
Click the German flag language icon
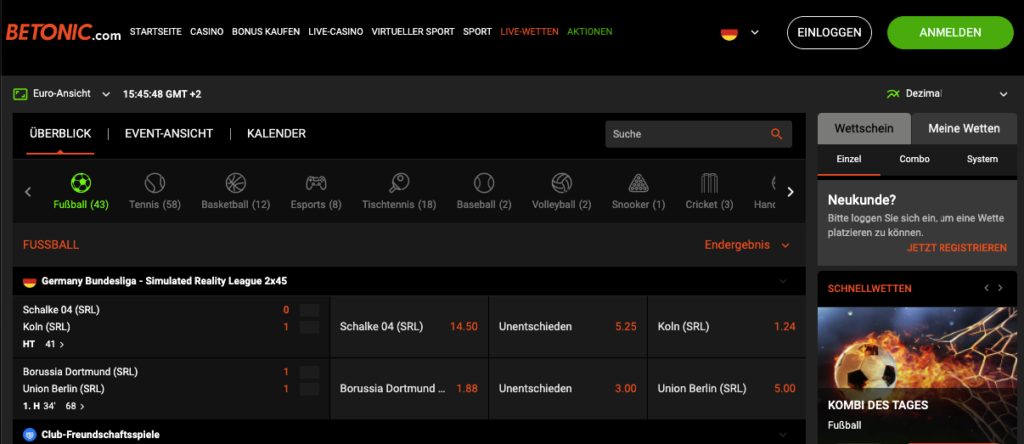(729, 33)
